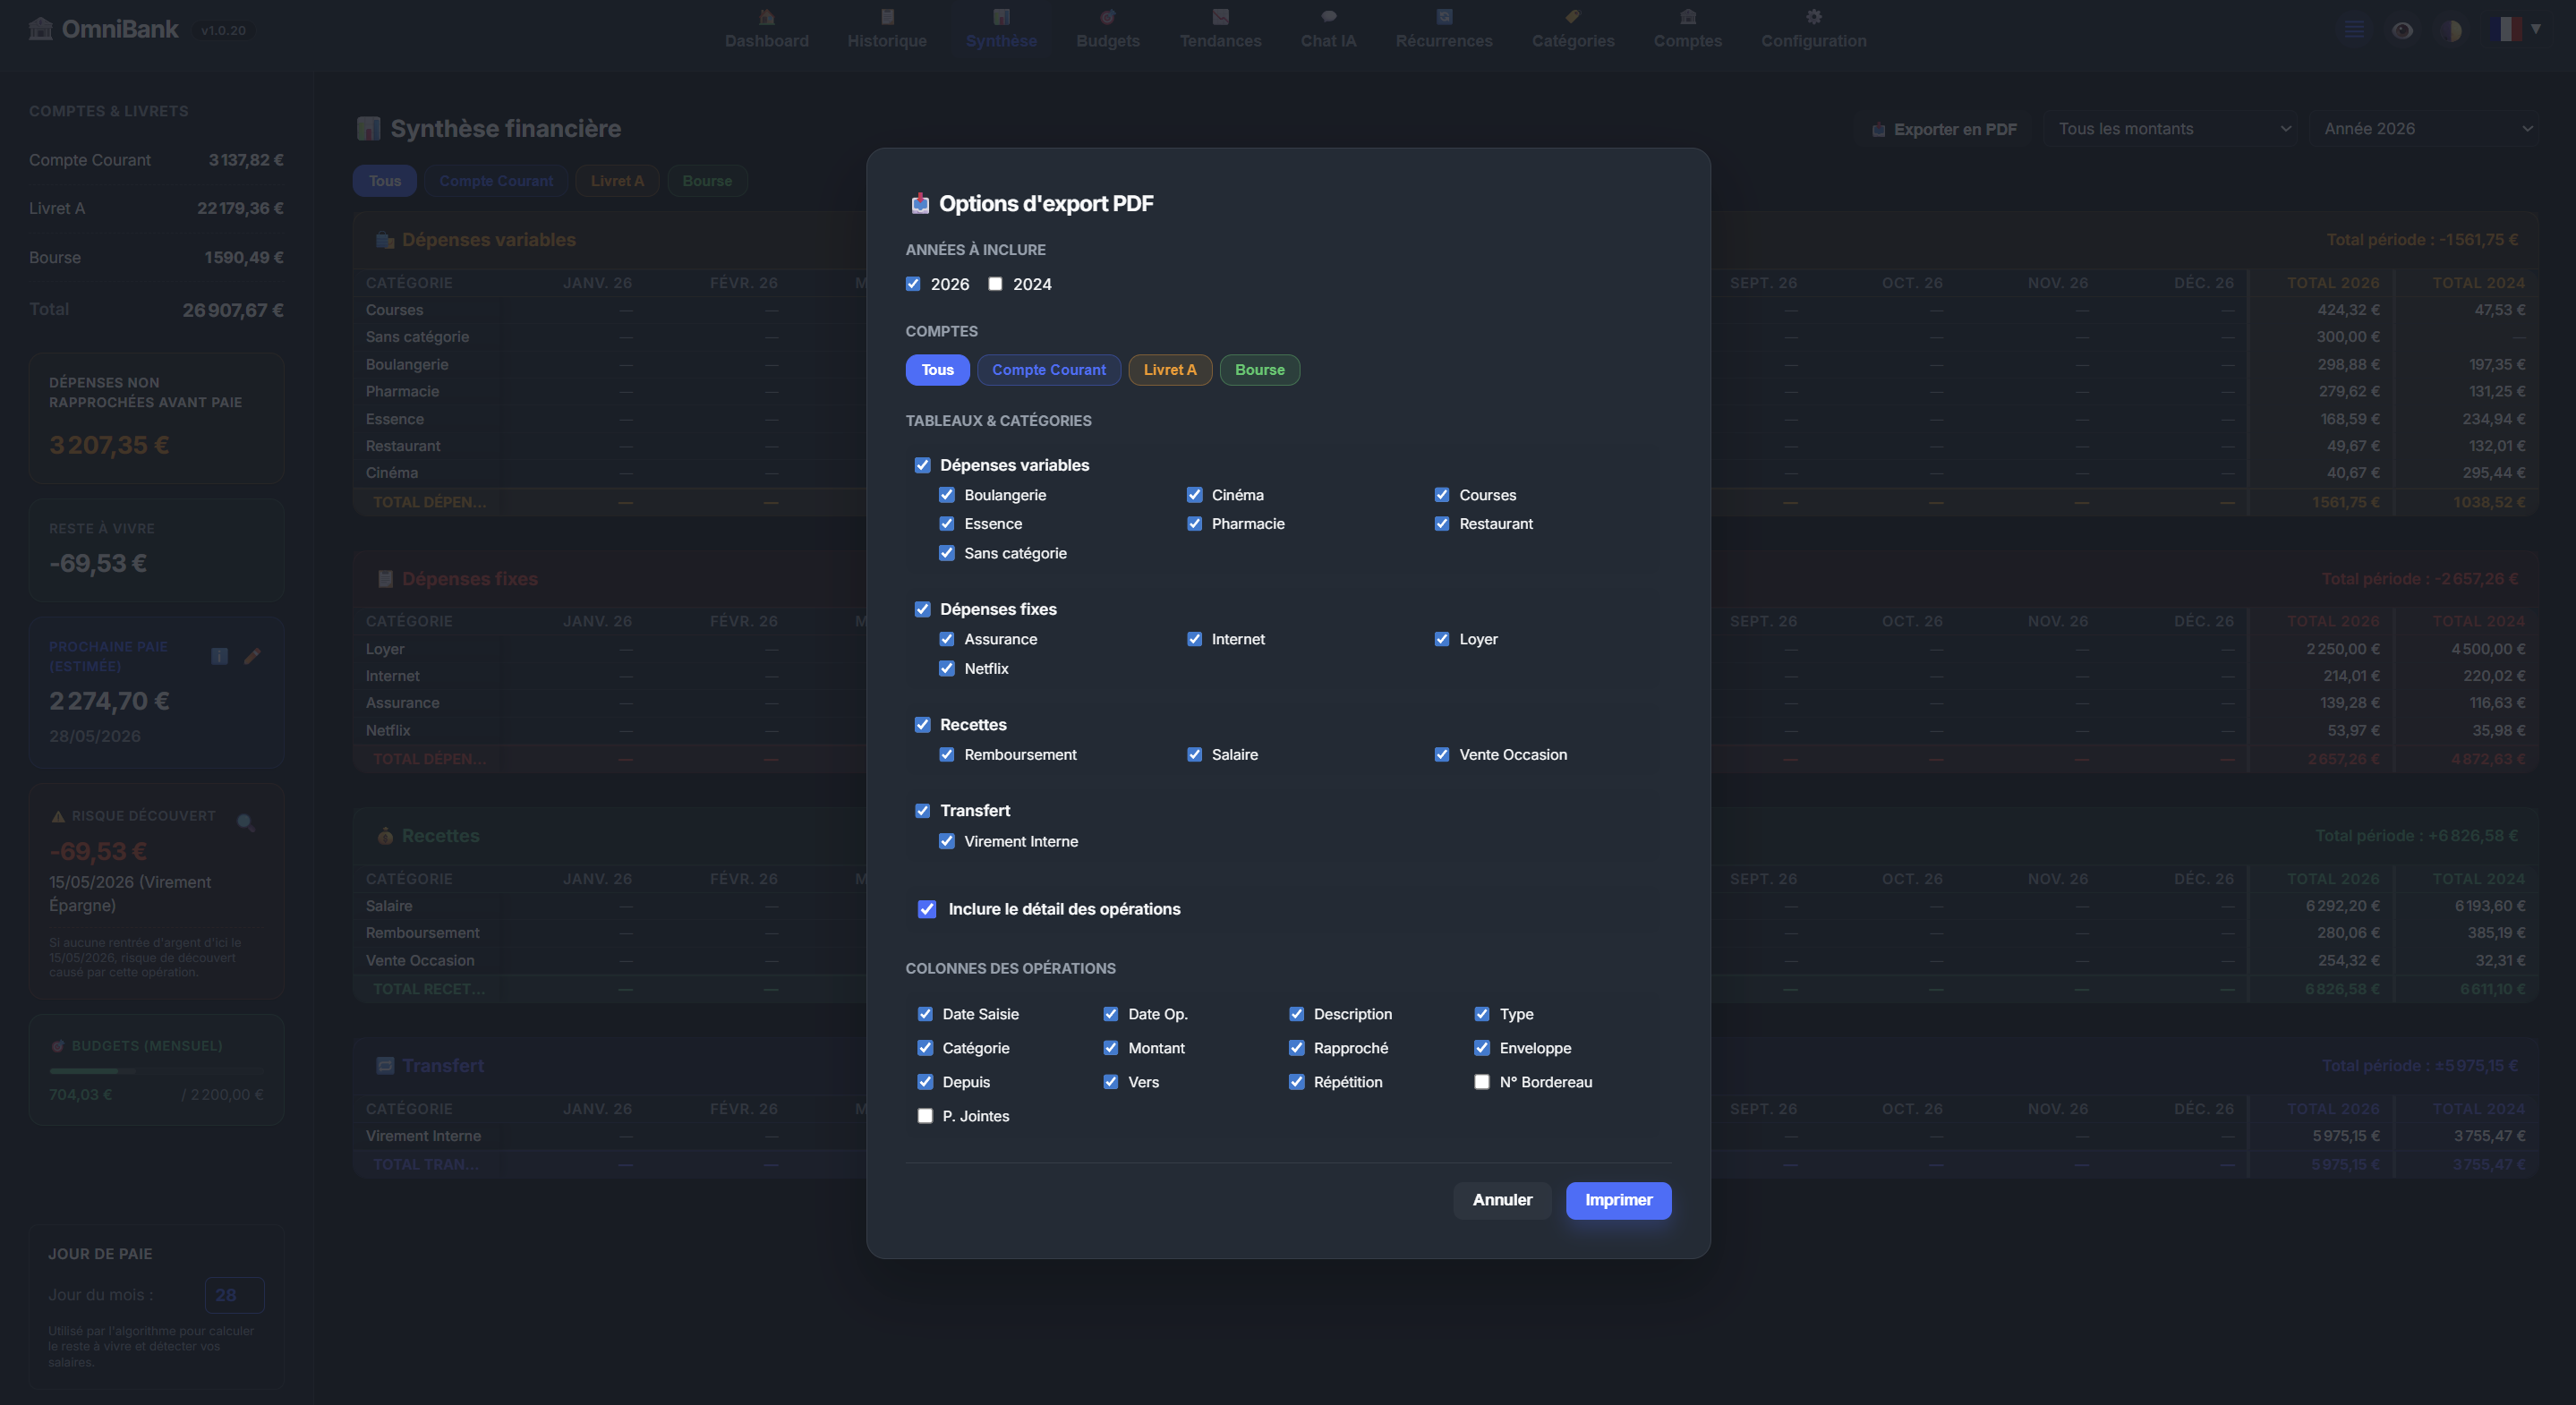Toggle the Recettes group checkbox
The width and height of the screenshot is (2576, 1405).
tap(923, 725)
